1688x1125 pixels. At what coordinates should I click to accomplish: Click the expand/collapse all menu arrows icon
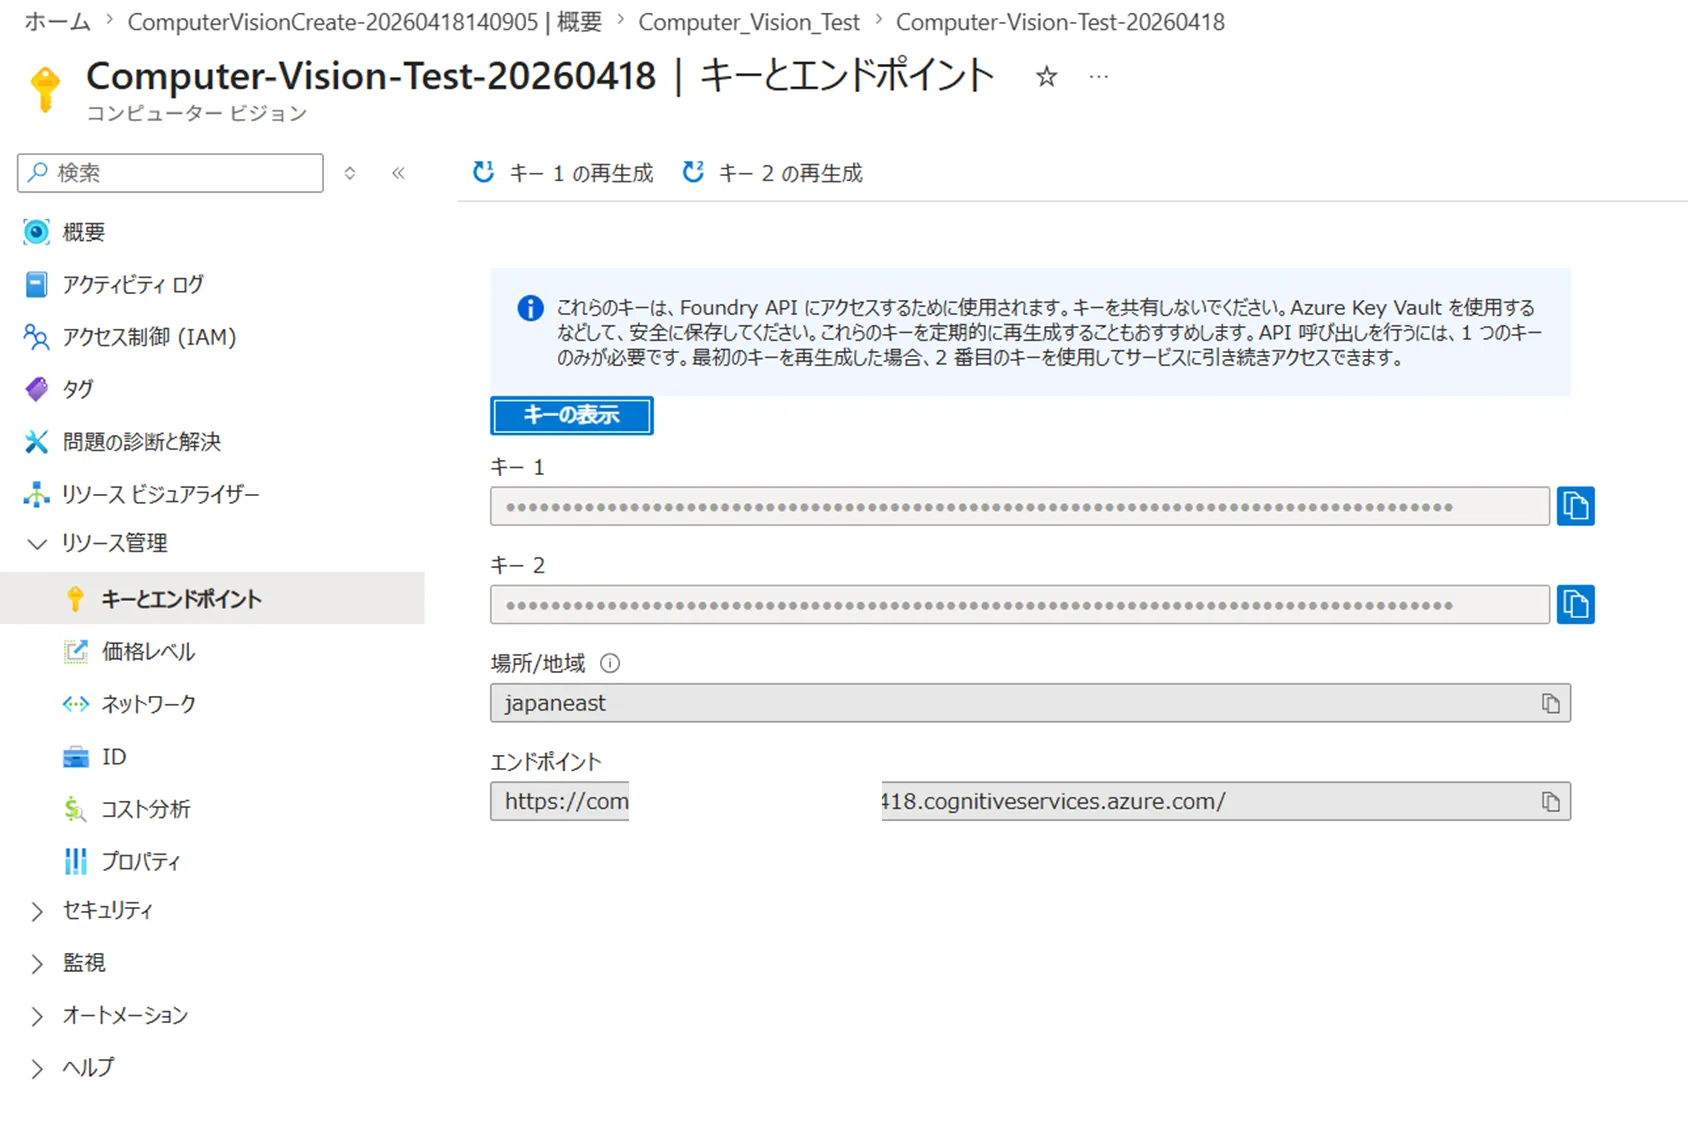350,173
